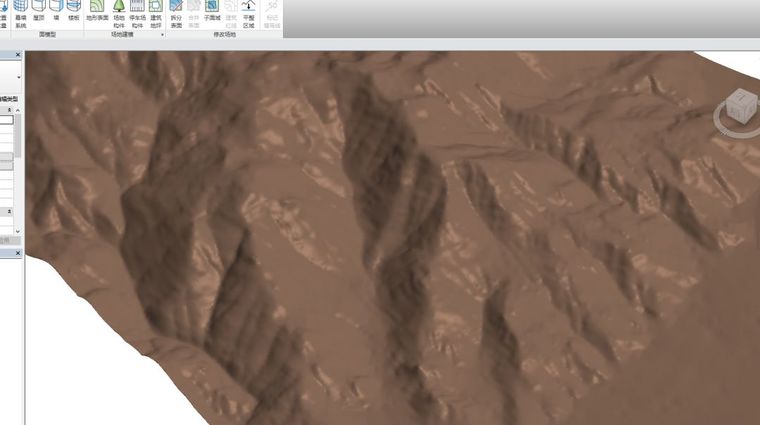Screen dimensions: 760x425
Task: Select the Subregion (子面域) tool
Action: 212,11
